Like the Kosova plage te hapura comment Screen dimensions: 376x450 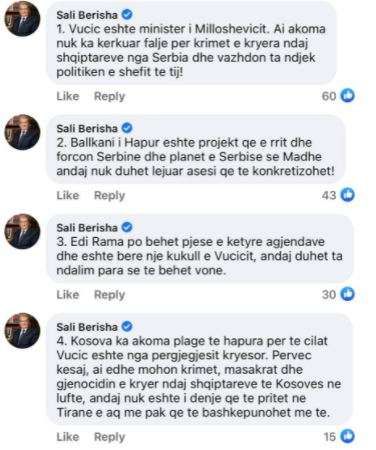[68, 436]
